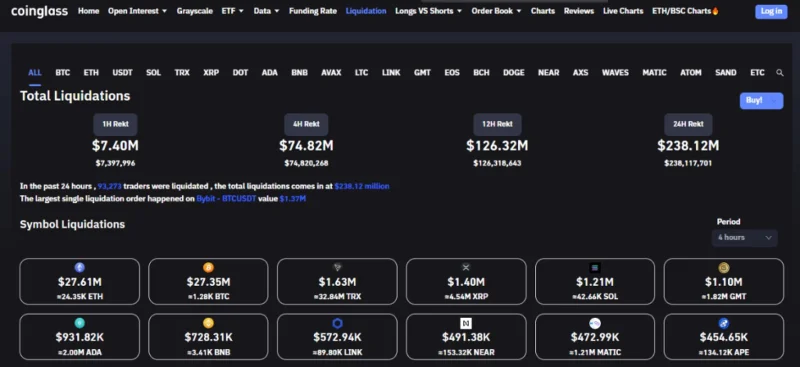Click the LINK coin icon
Viewport: 800px width, 367px height.
337,323
